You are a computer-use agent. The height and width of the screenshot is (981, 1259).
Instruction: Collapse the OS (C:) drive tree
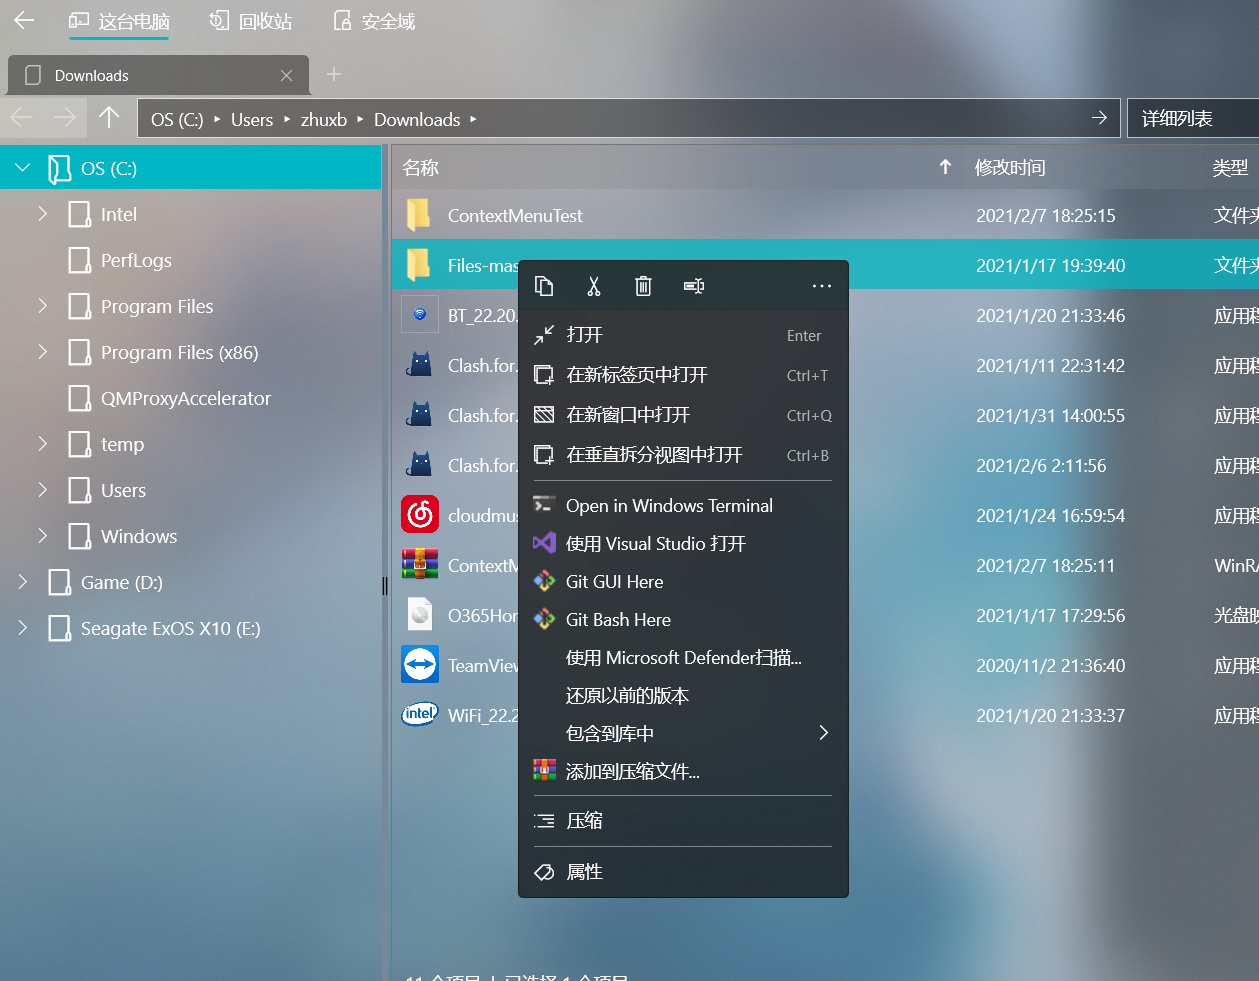click(22, 168)
